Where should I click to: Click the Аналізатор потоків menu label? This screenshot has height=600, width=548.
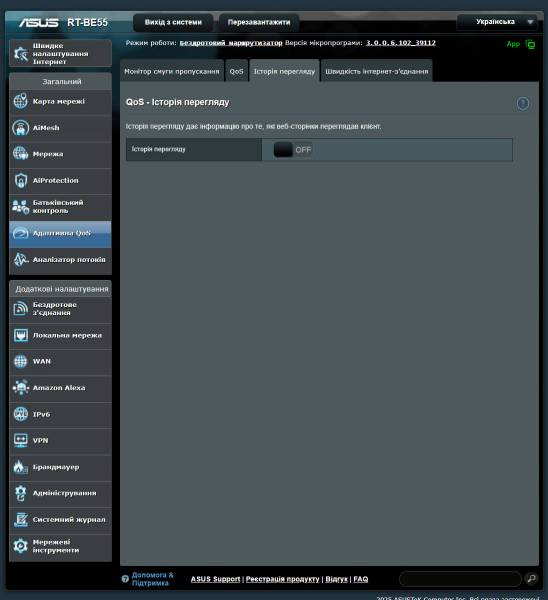[69, 259]
